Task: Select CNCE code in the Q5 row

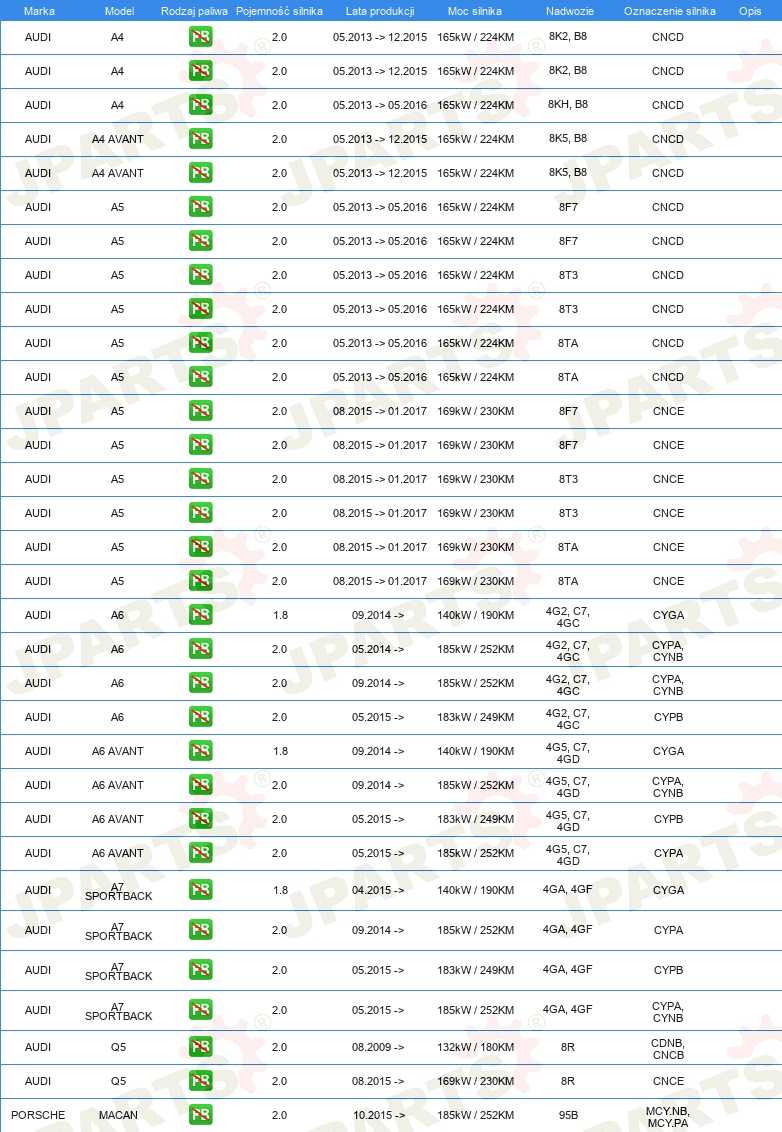Action: click(x=669, y=1081)
